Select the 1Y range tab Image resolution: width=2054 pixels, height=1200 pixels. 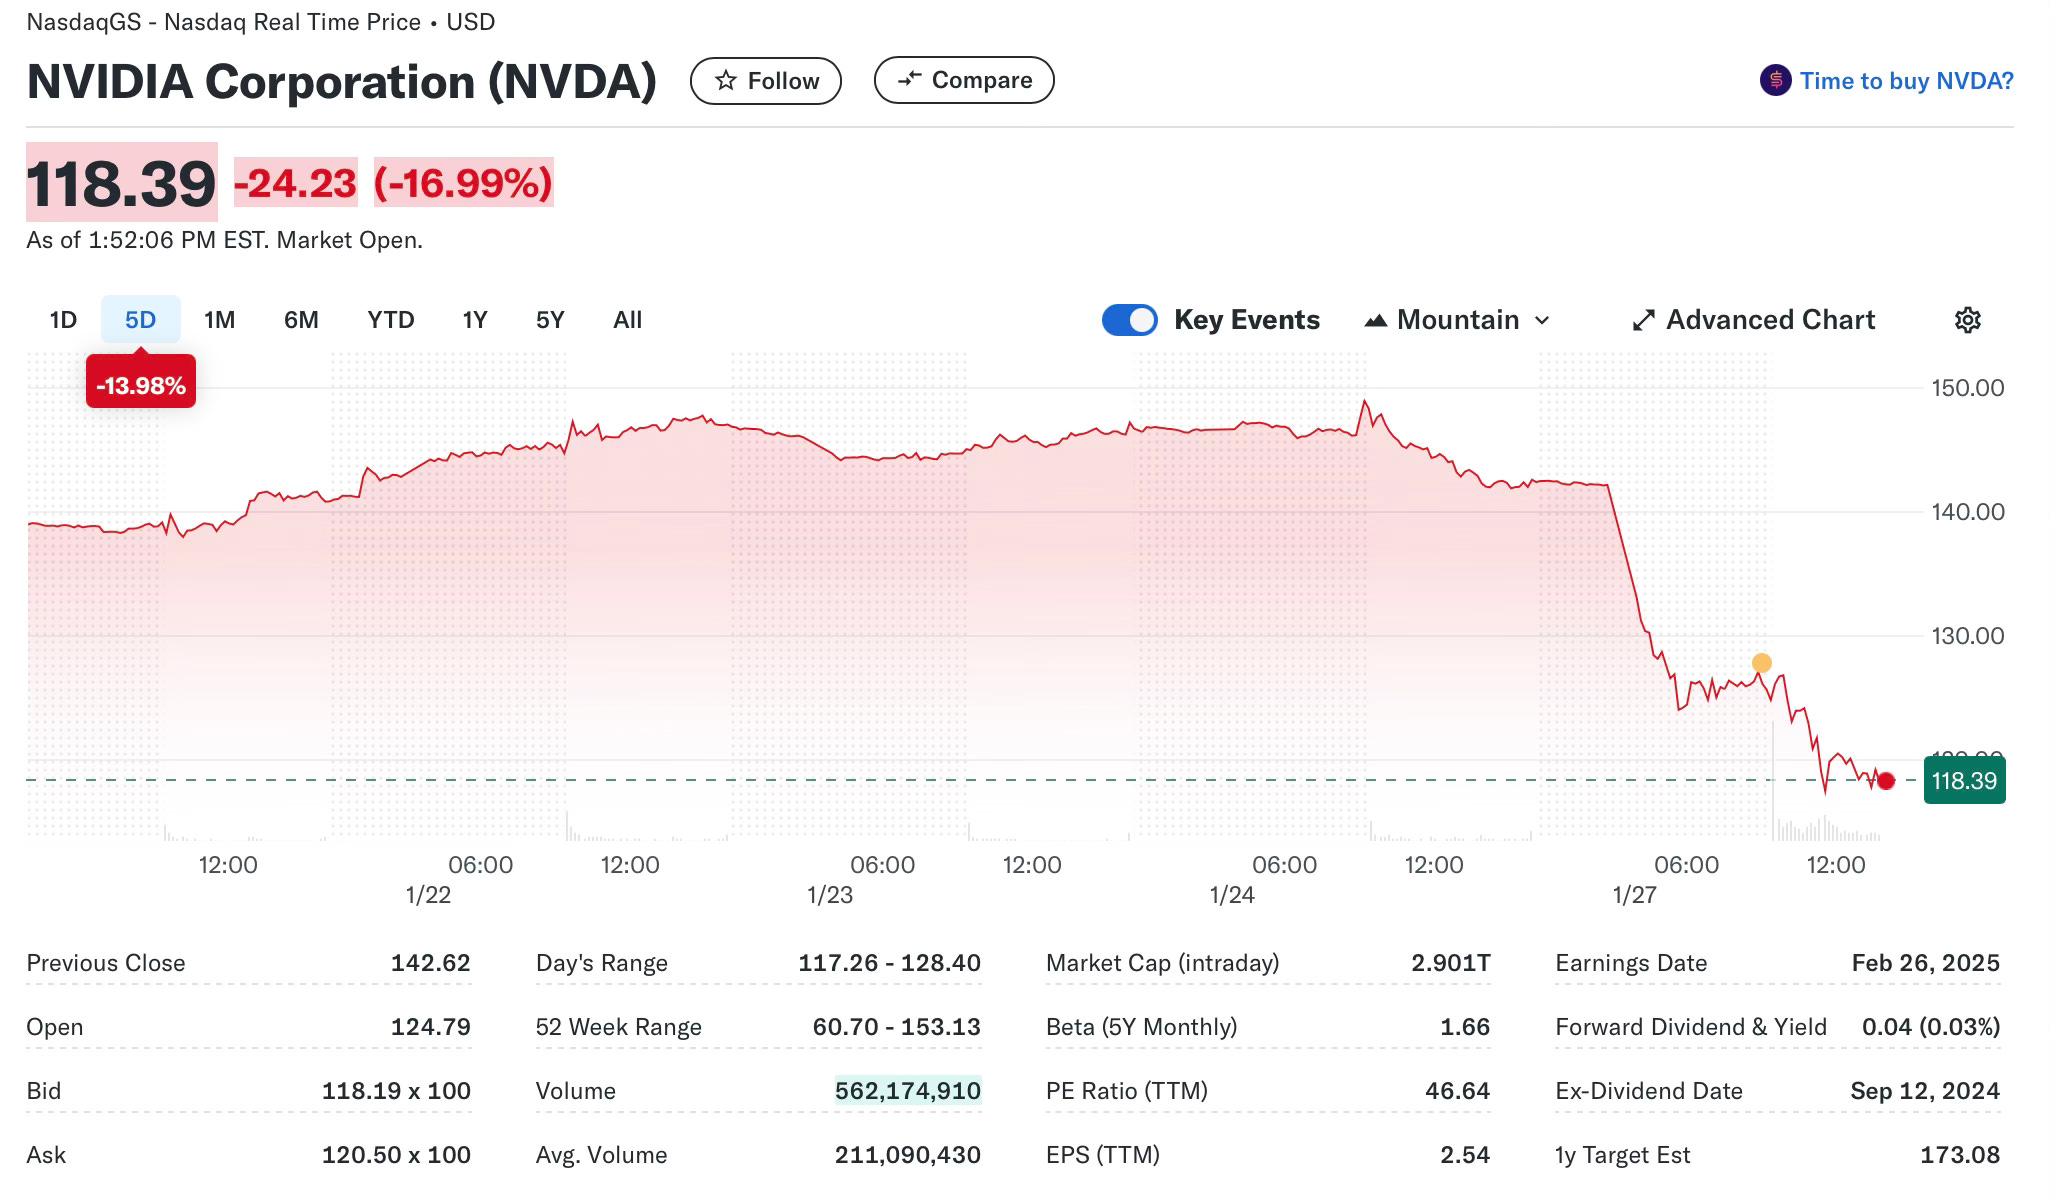pyautogui.click(x=474, y=320)
